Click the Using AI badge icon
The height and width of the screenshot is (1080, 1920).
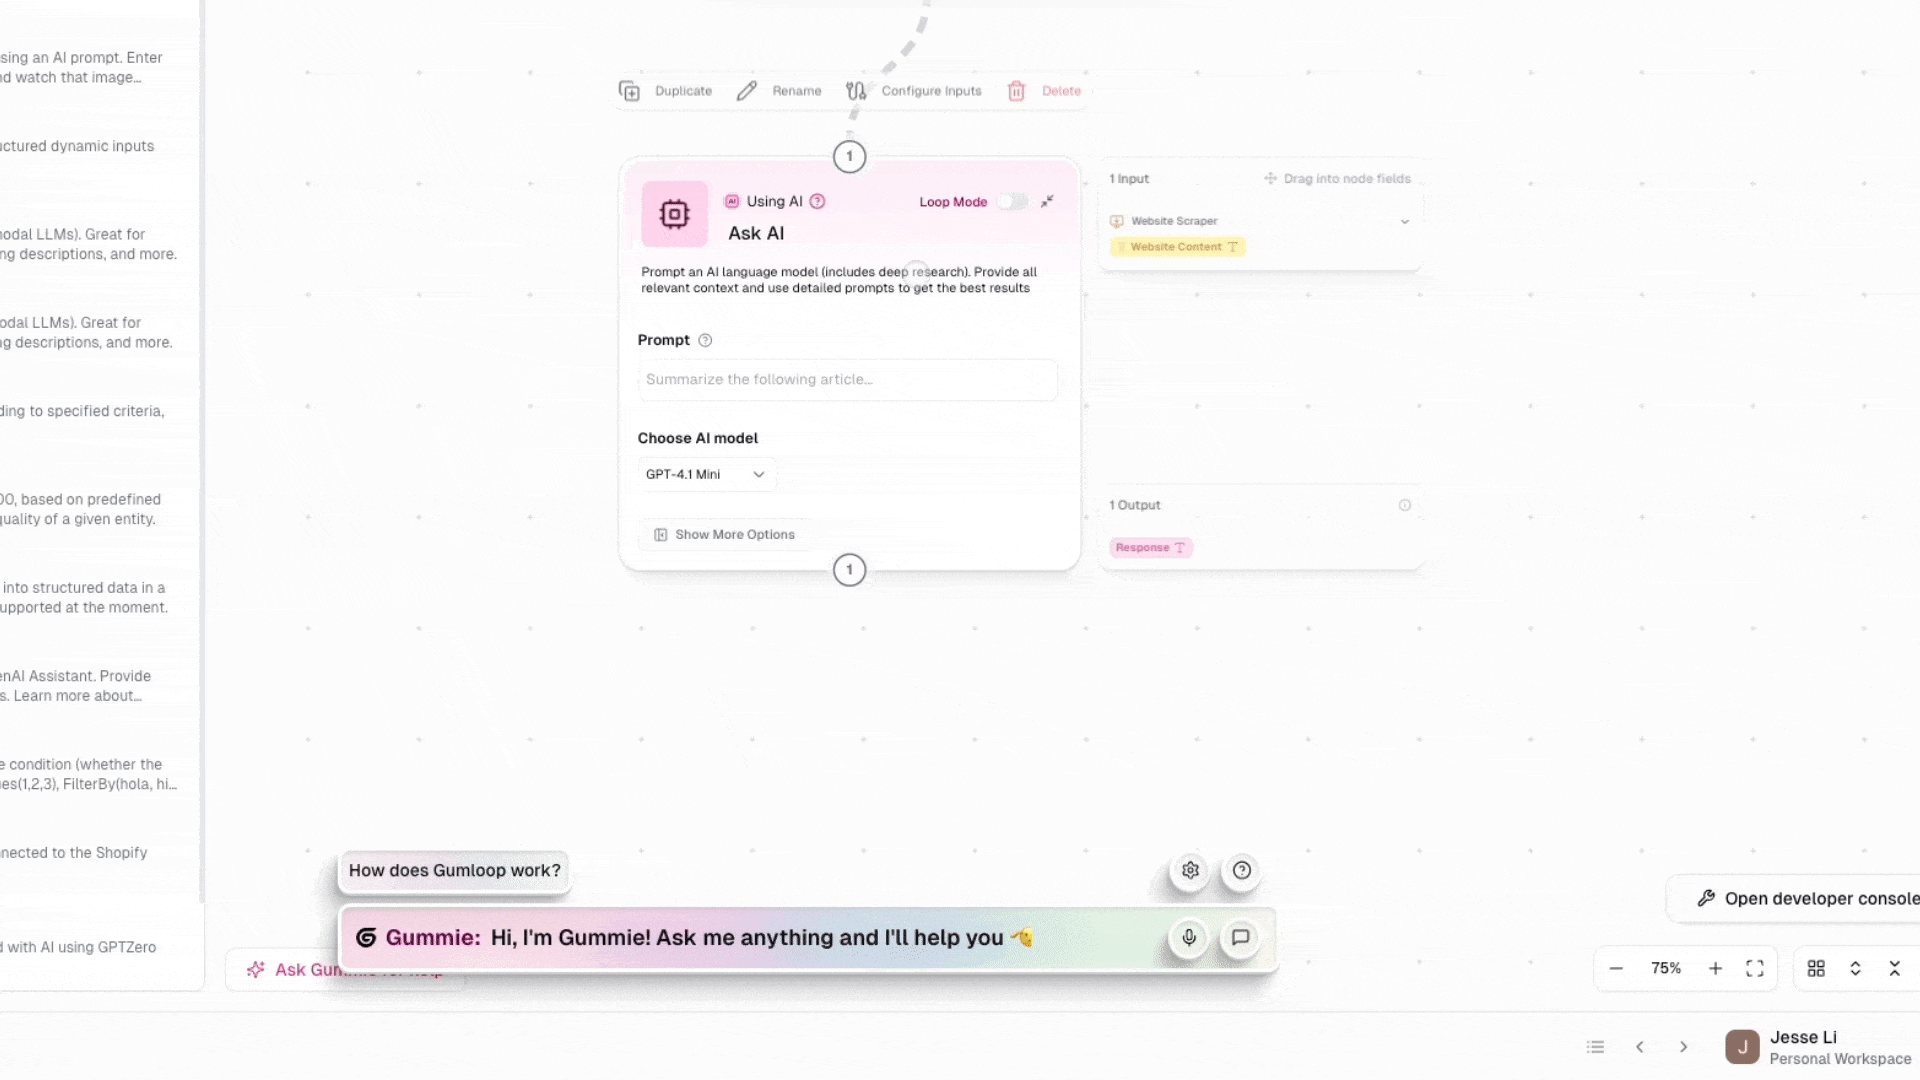pyautogui.click(x=732, y=201)
